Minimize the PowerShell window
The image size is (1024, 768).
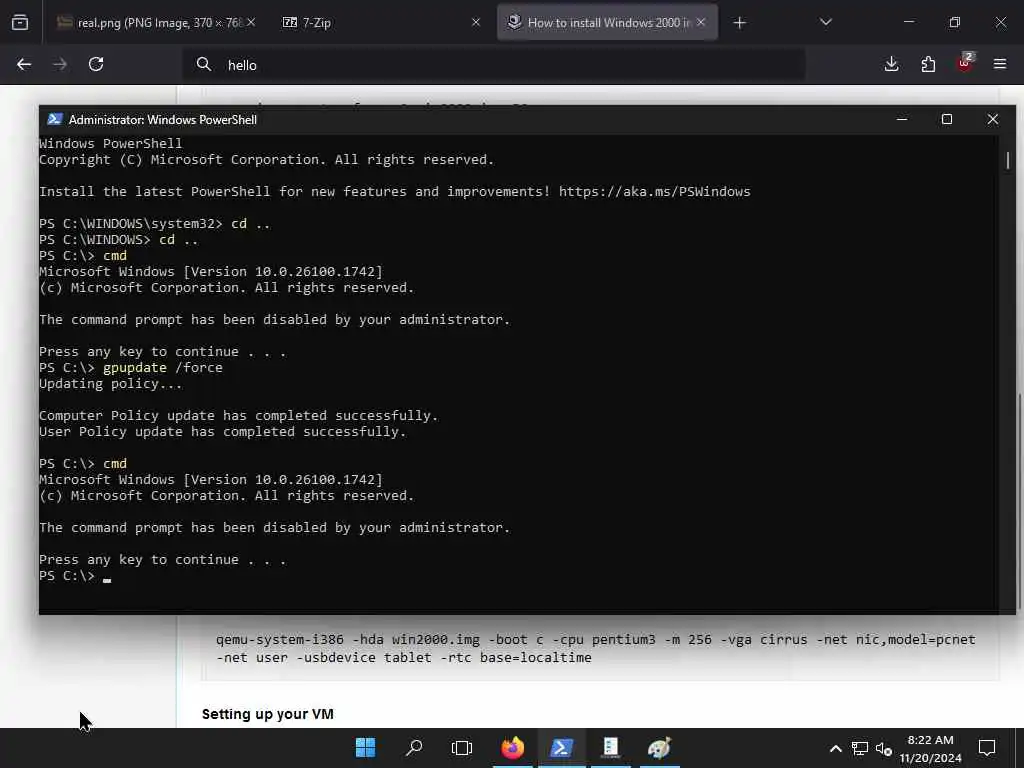pos(902,120)
